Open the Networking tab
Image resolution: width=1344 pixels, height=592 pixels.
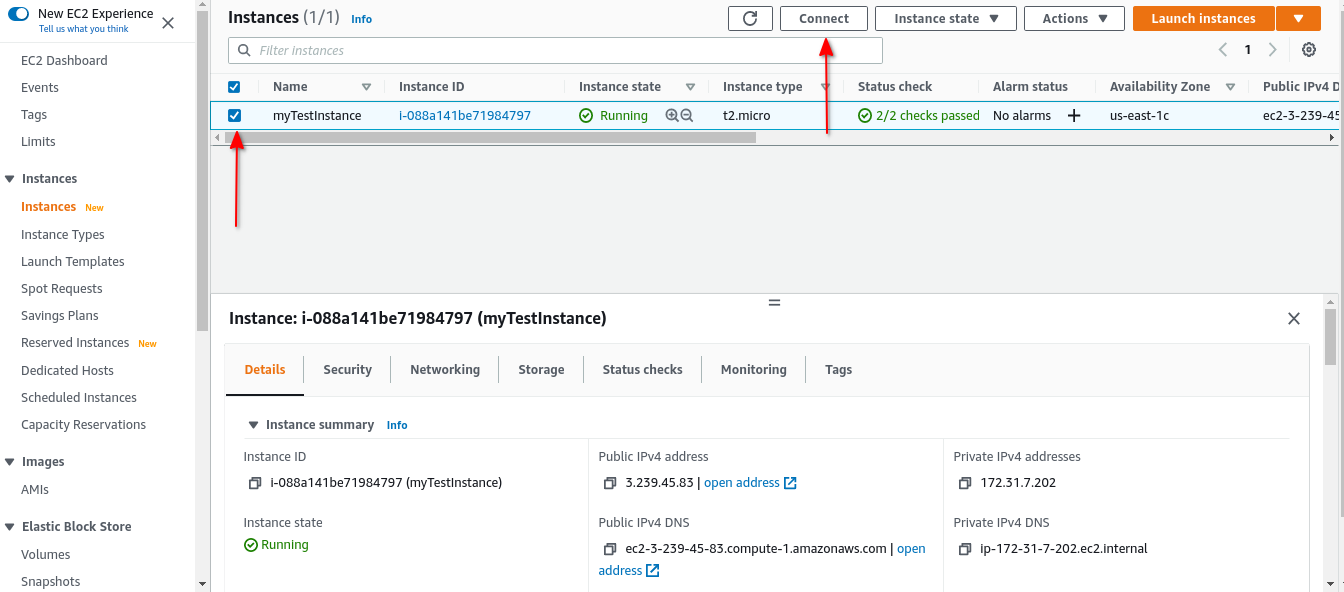tap(445, 370)
